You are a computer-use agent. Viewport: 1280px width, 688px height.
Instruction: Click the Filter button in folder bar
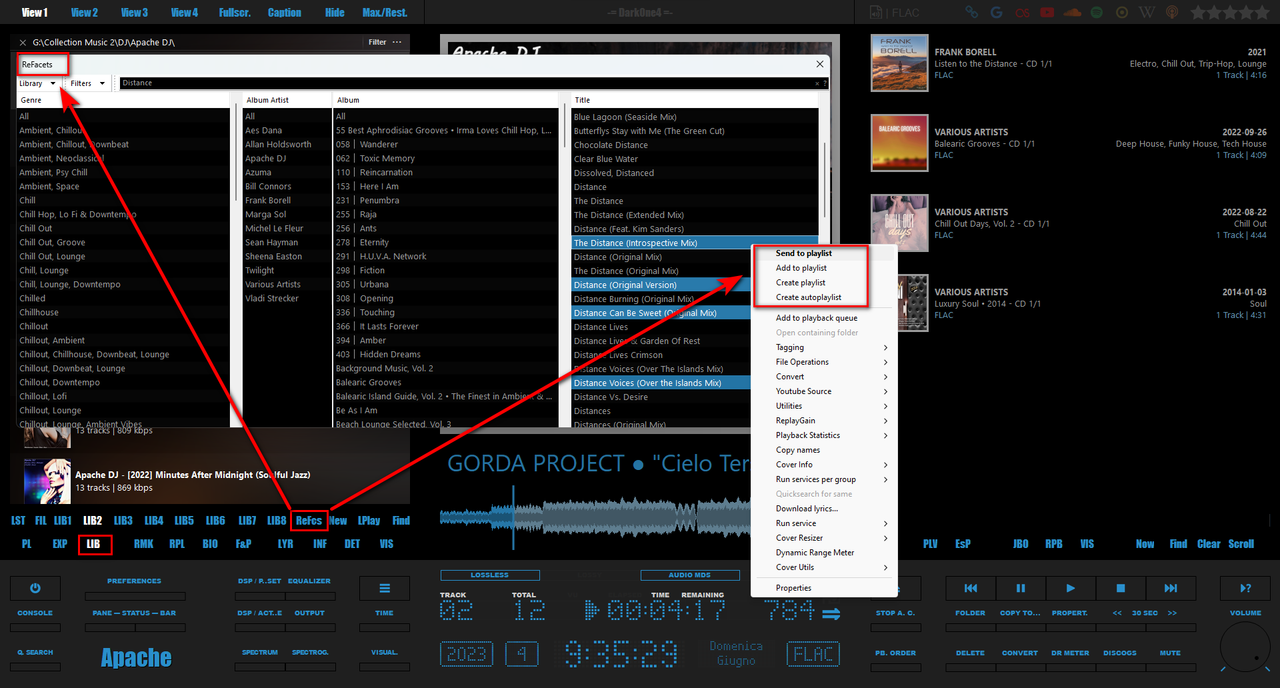click(x=377, y=42)
